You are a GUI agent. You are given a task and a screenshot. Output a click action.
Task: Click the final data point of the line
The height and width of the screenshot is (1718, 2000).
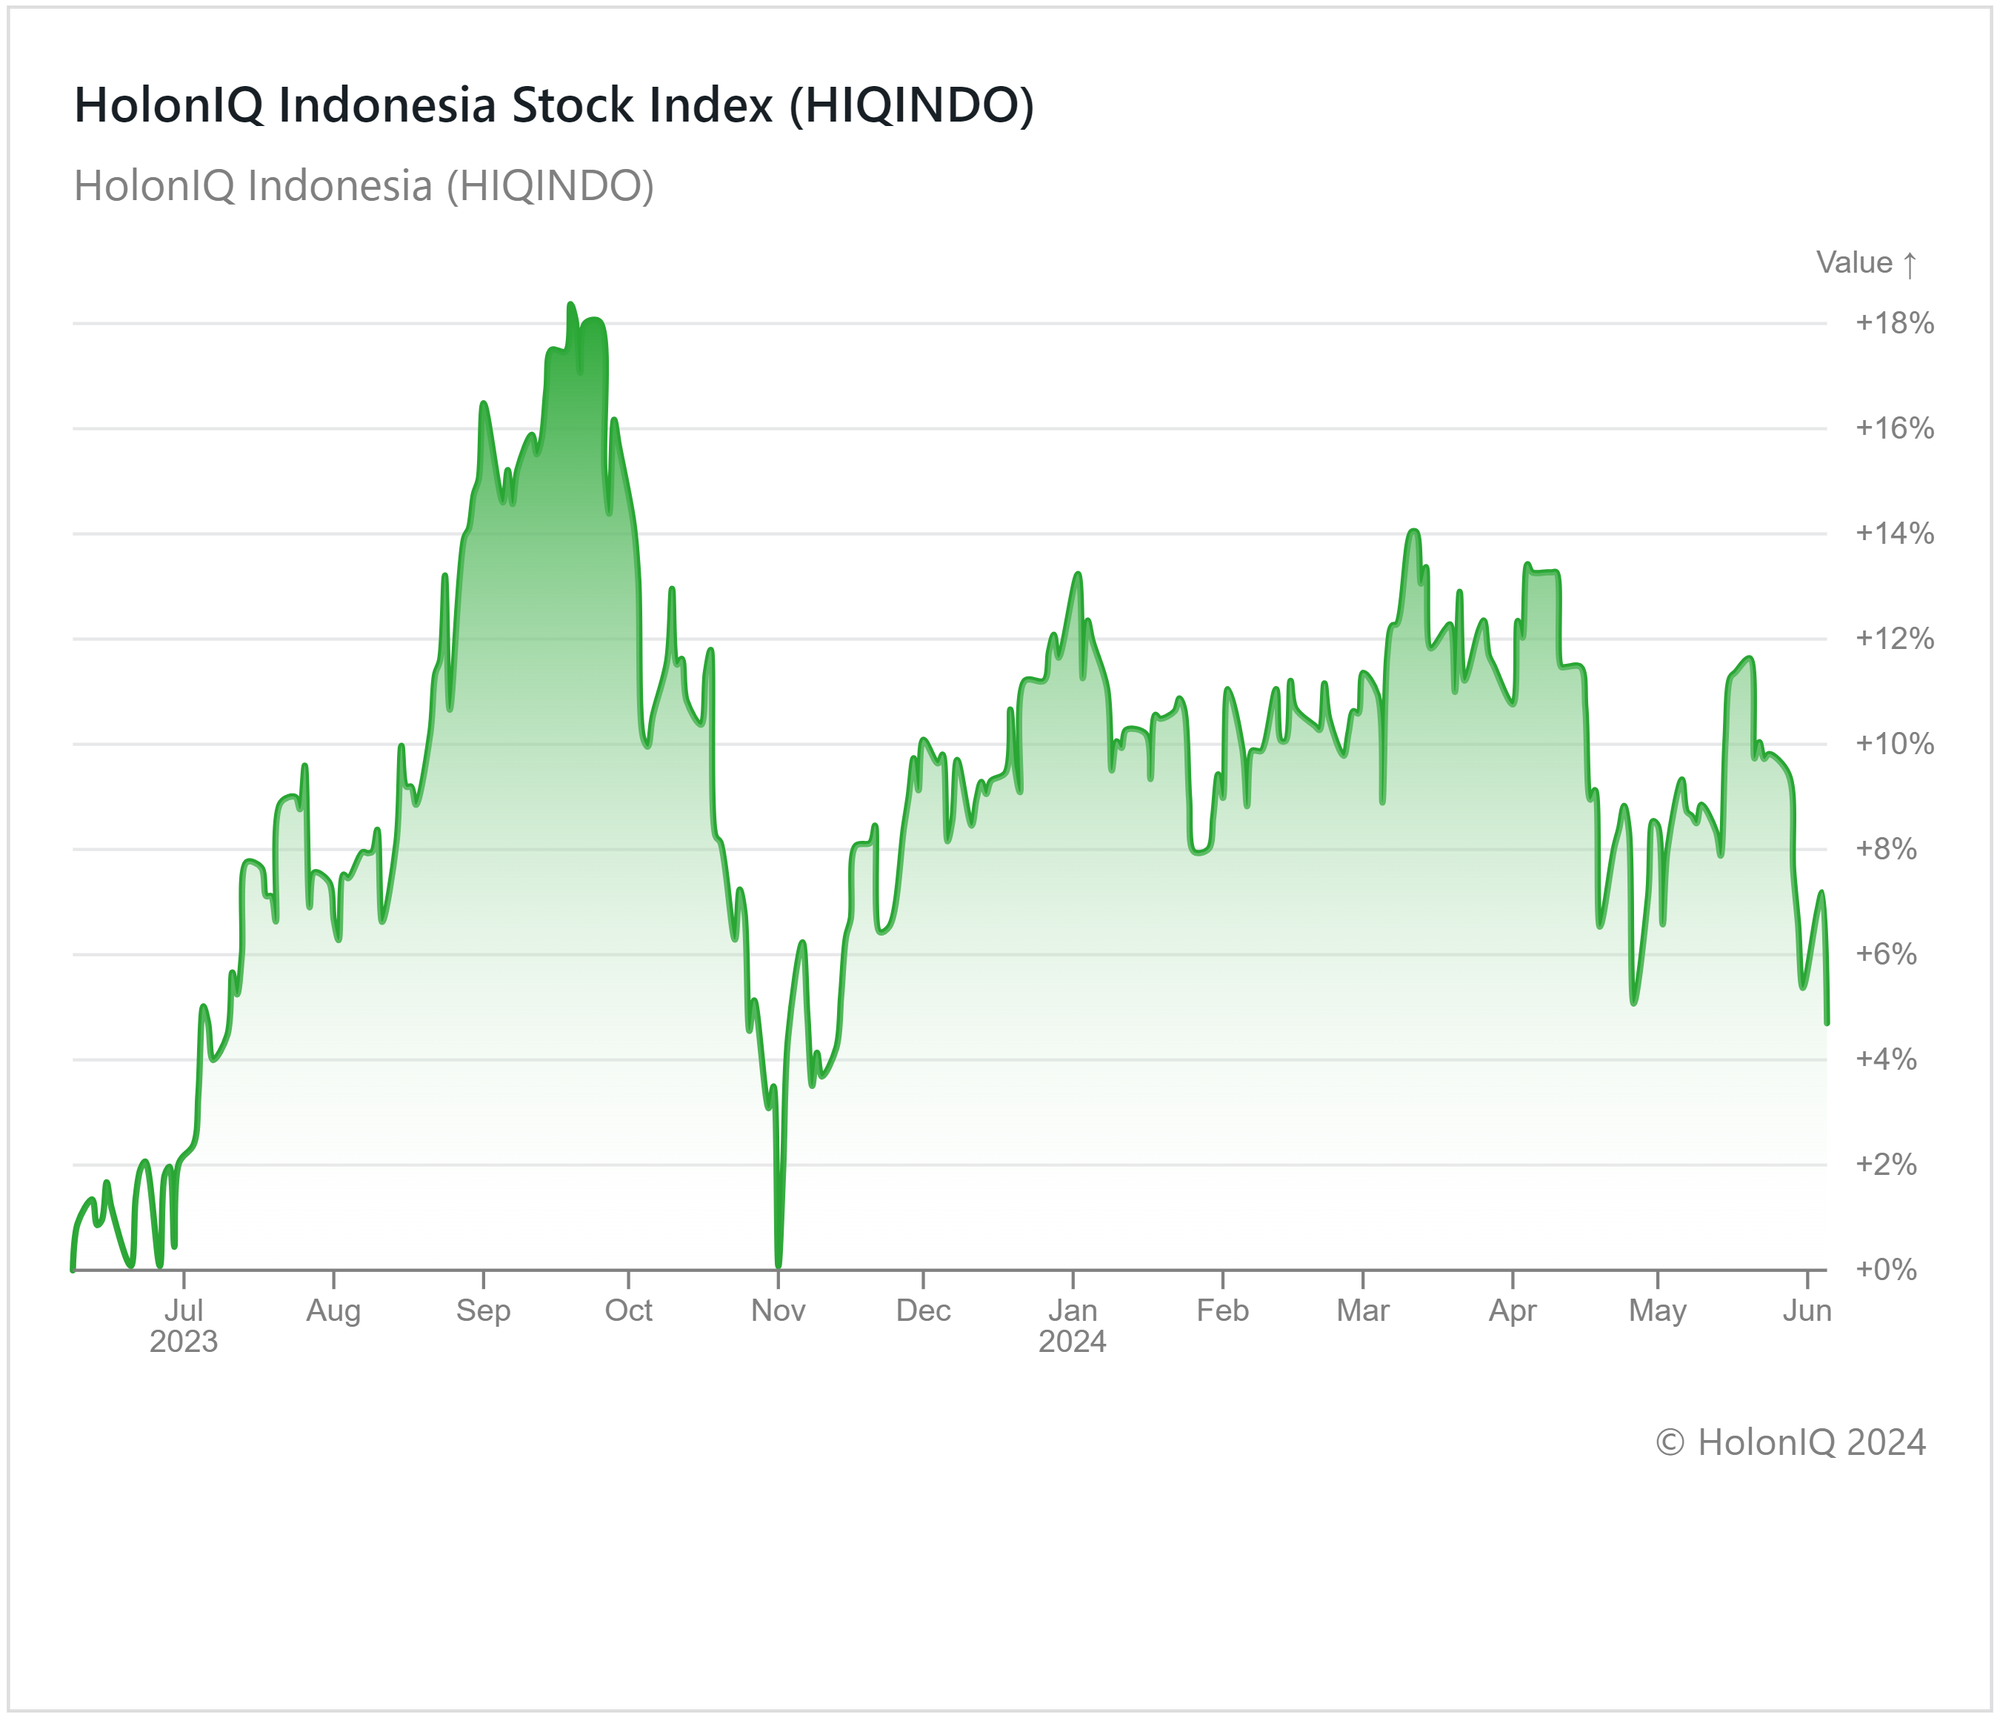1827,1023
